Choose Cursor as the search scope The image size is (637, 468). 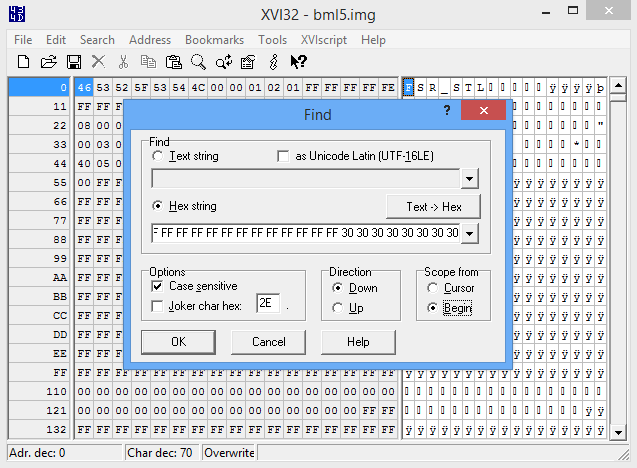point(432,288)
